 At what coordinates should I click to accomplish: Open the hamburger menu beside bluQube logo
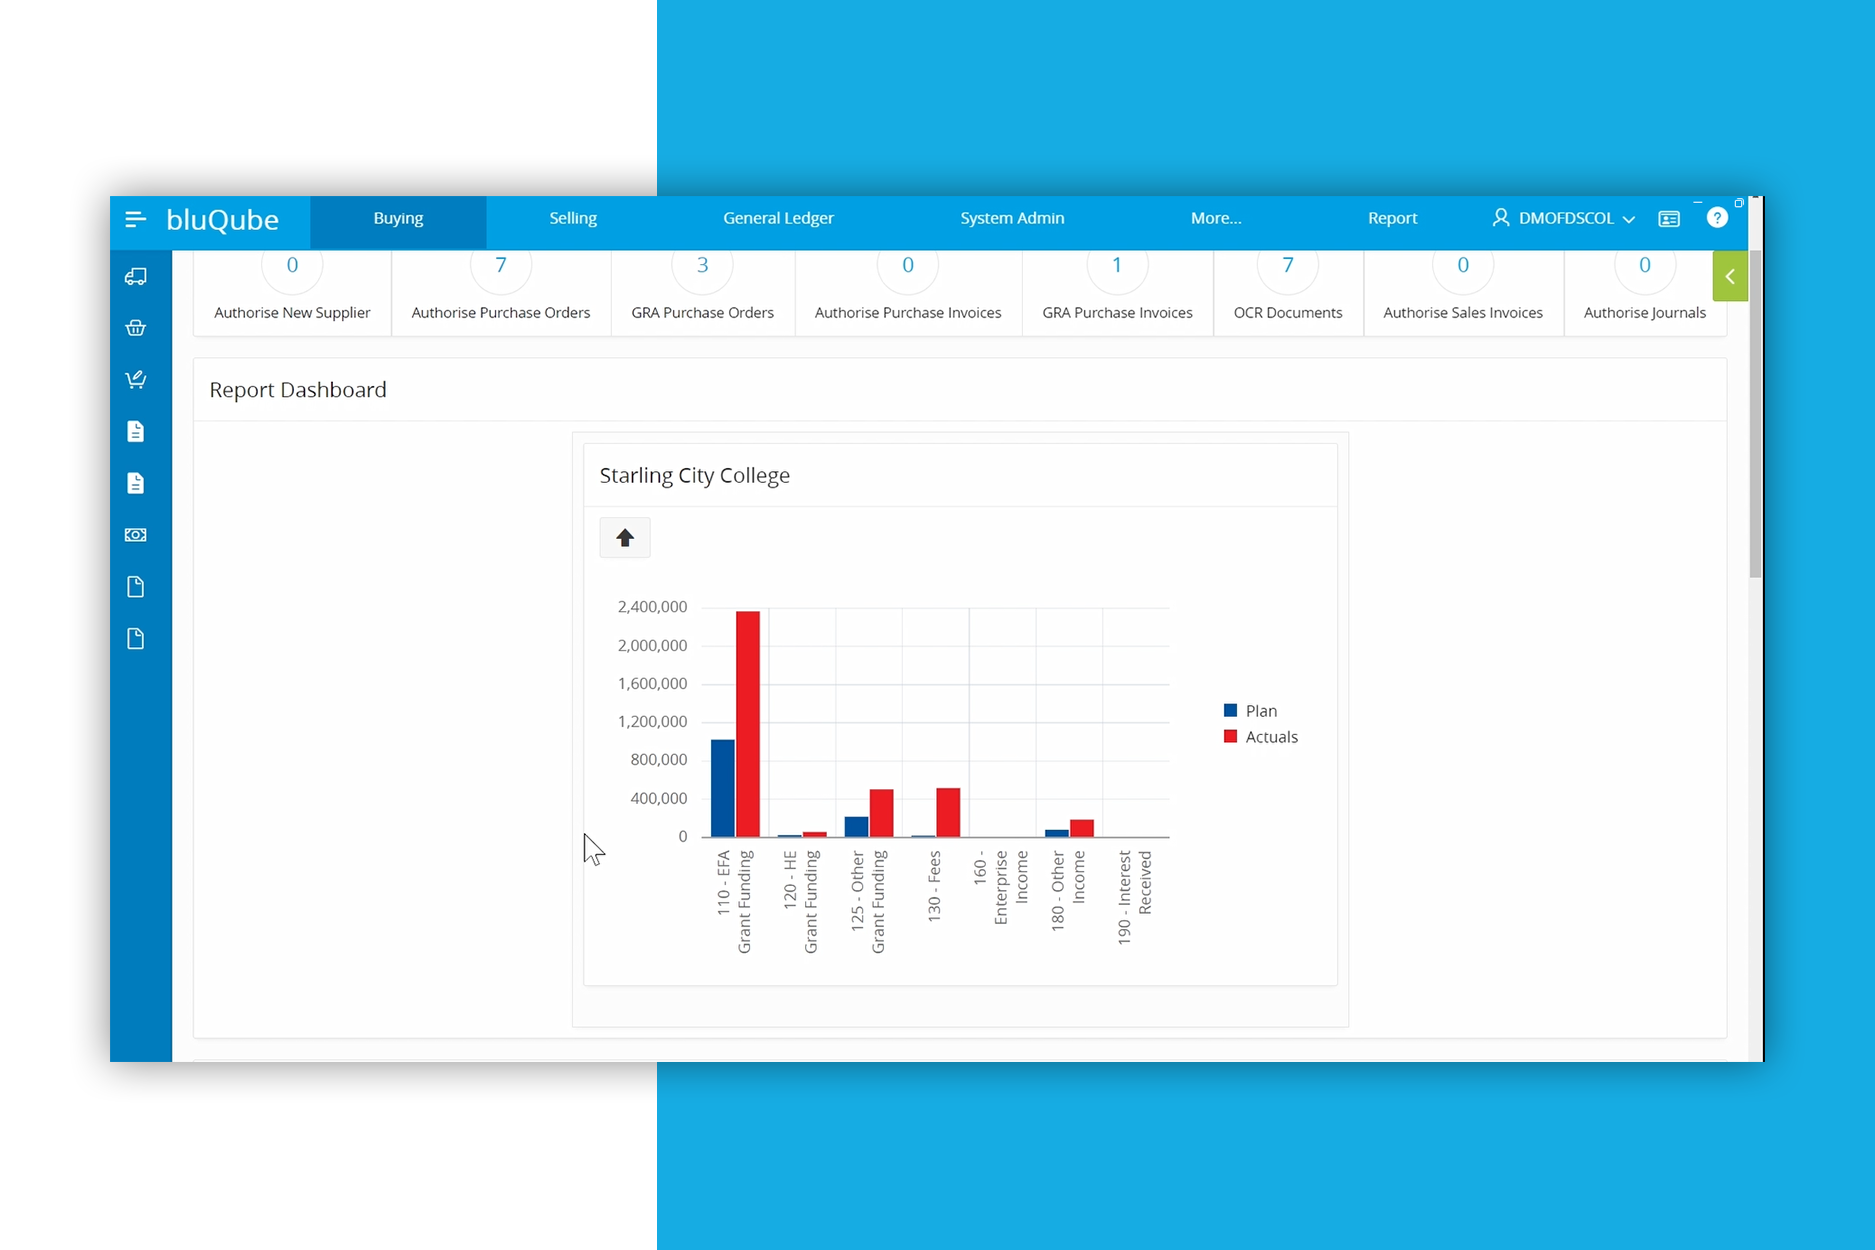(136, 219)
